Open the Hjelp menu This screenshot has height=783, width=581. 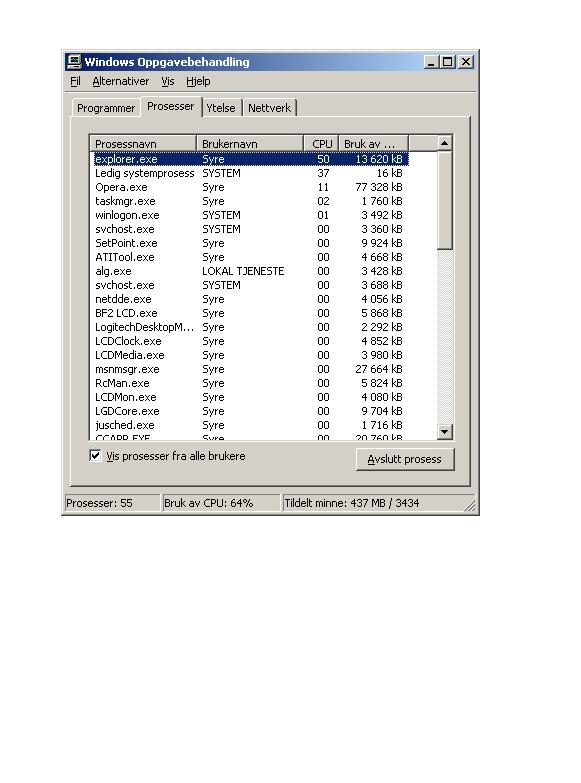198,81
